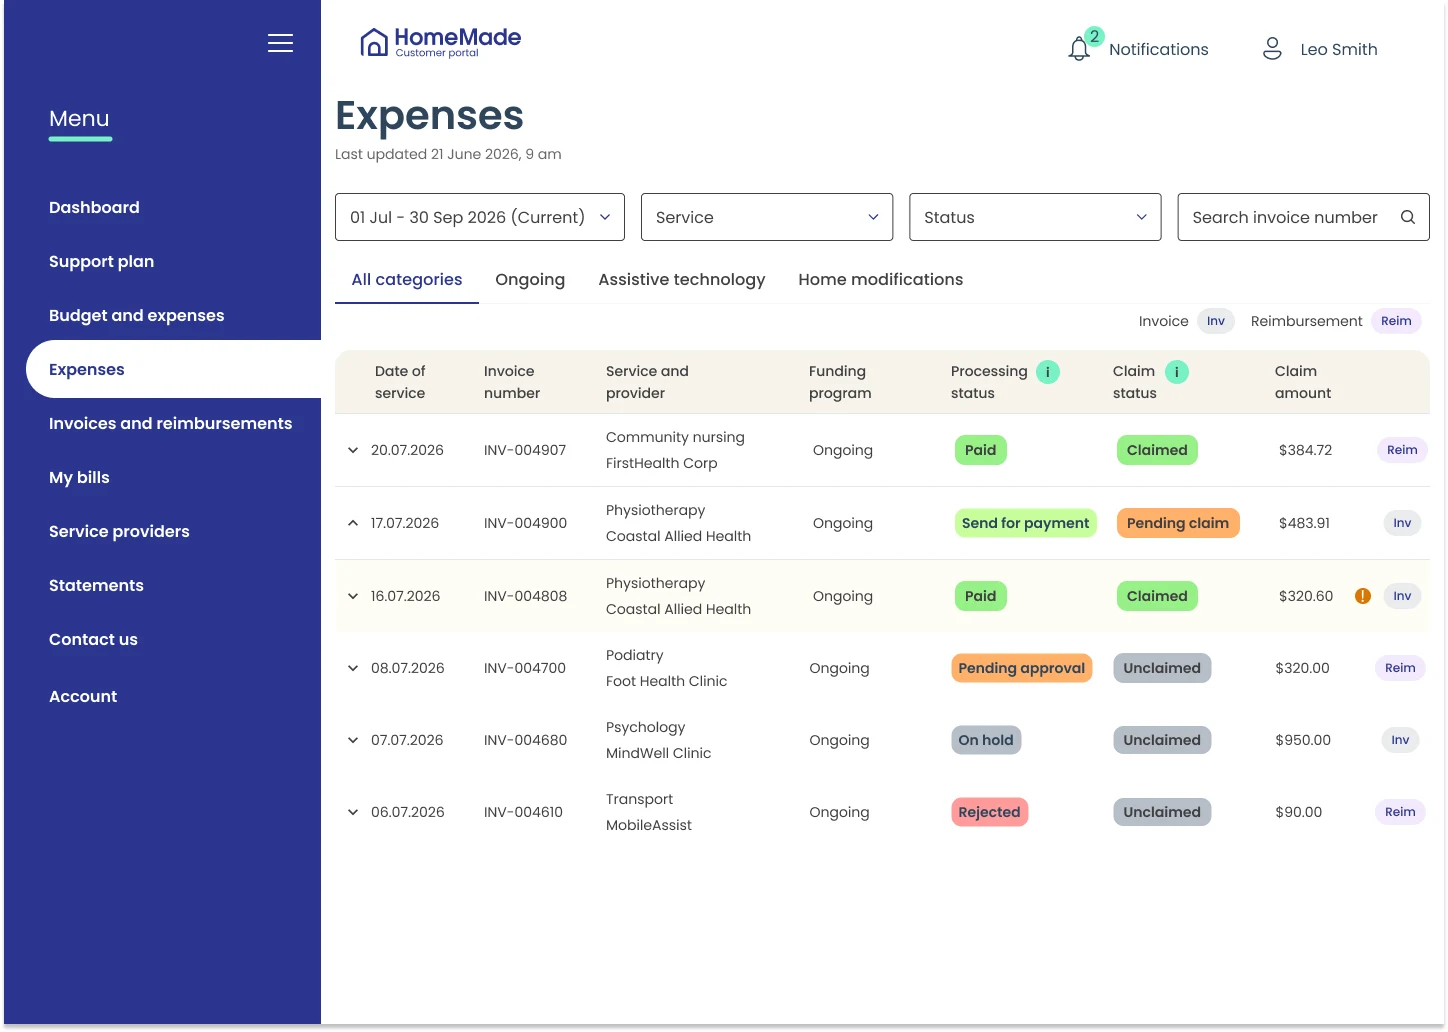
Task: Open the Service filter dropdown
Action: coord(767,217)
